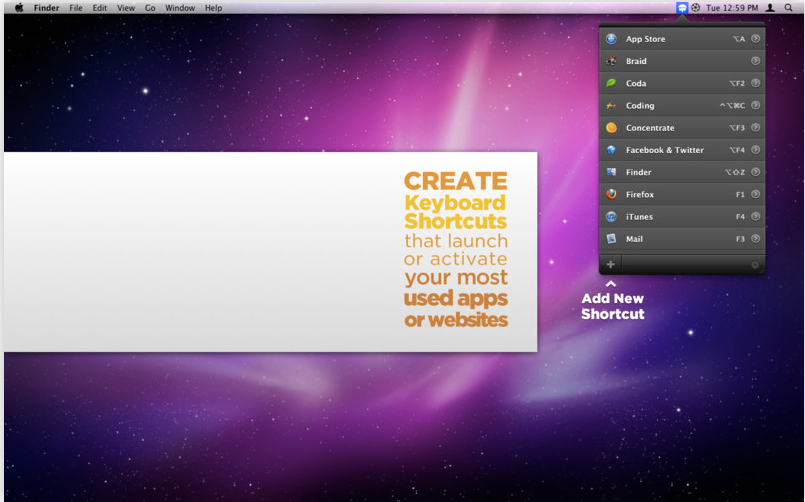Screen dimensions: 805x502
Task: Select the Coding shortcut name
Action: pyautogui.click(x=640, y=106)
